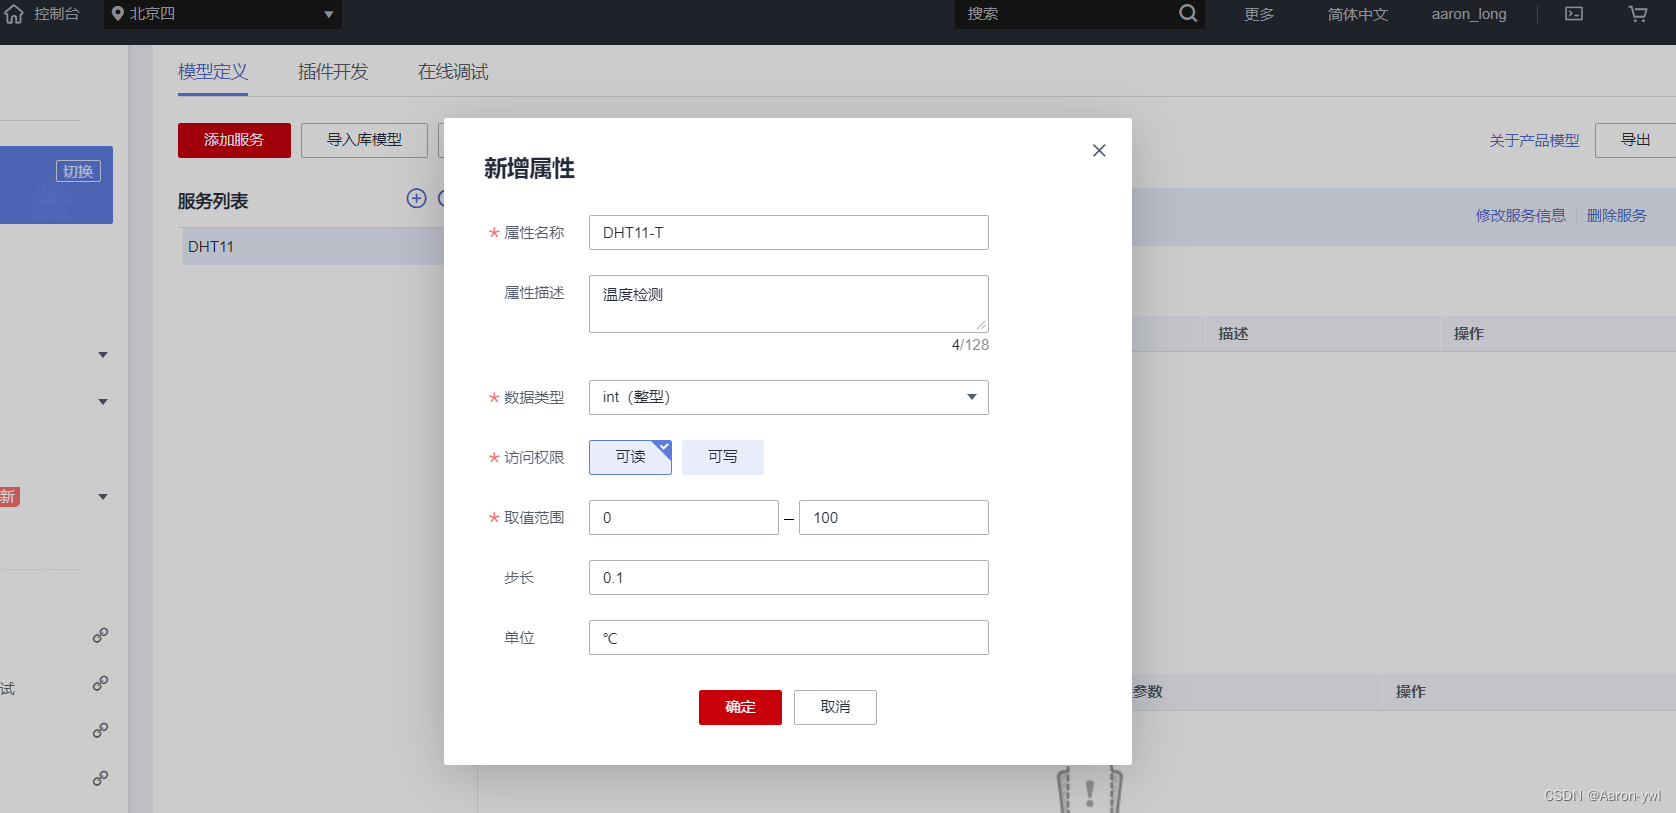
Task: Expand the second sidebar dropdown arrow
Action: tap(103, 402)
